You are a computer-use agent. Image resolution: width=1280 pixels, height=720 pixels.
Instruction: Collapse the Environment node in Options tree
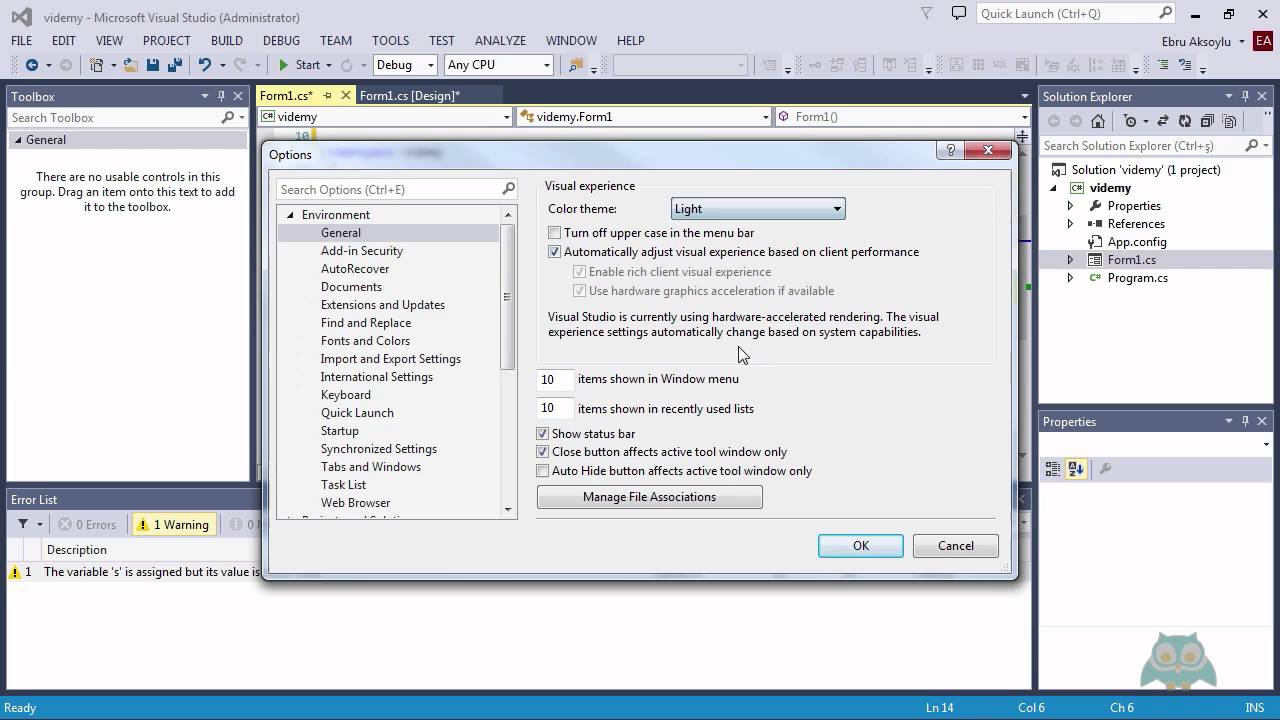291,215
